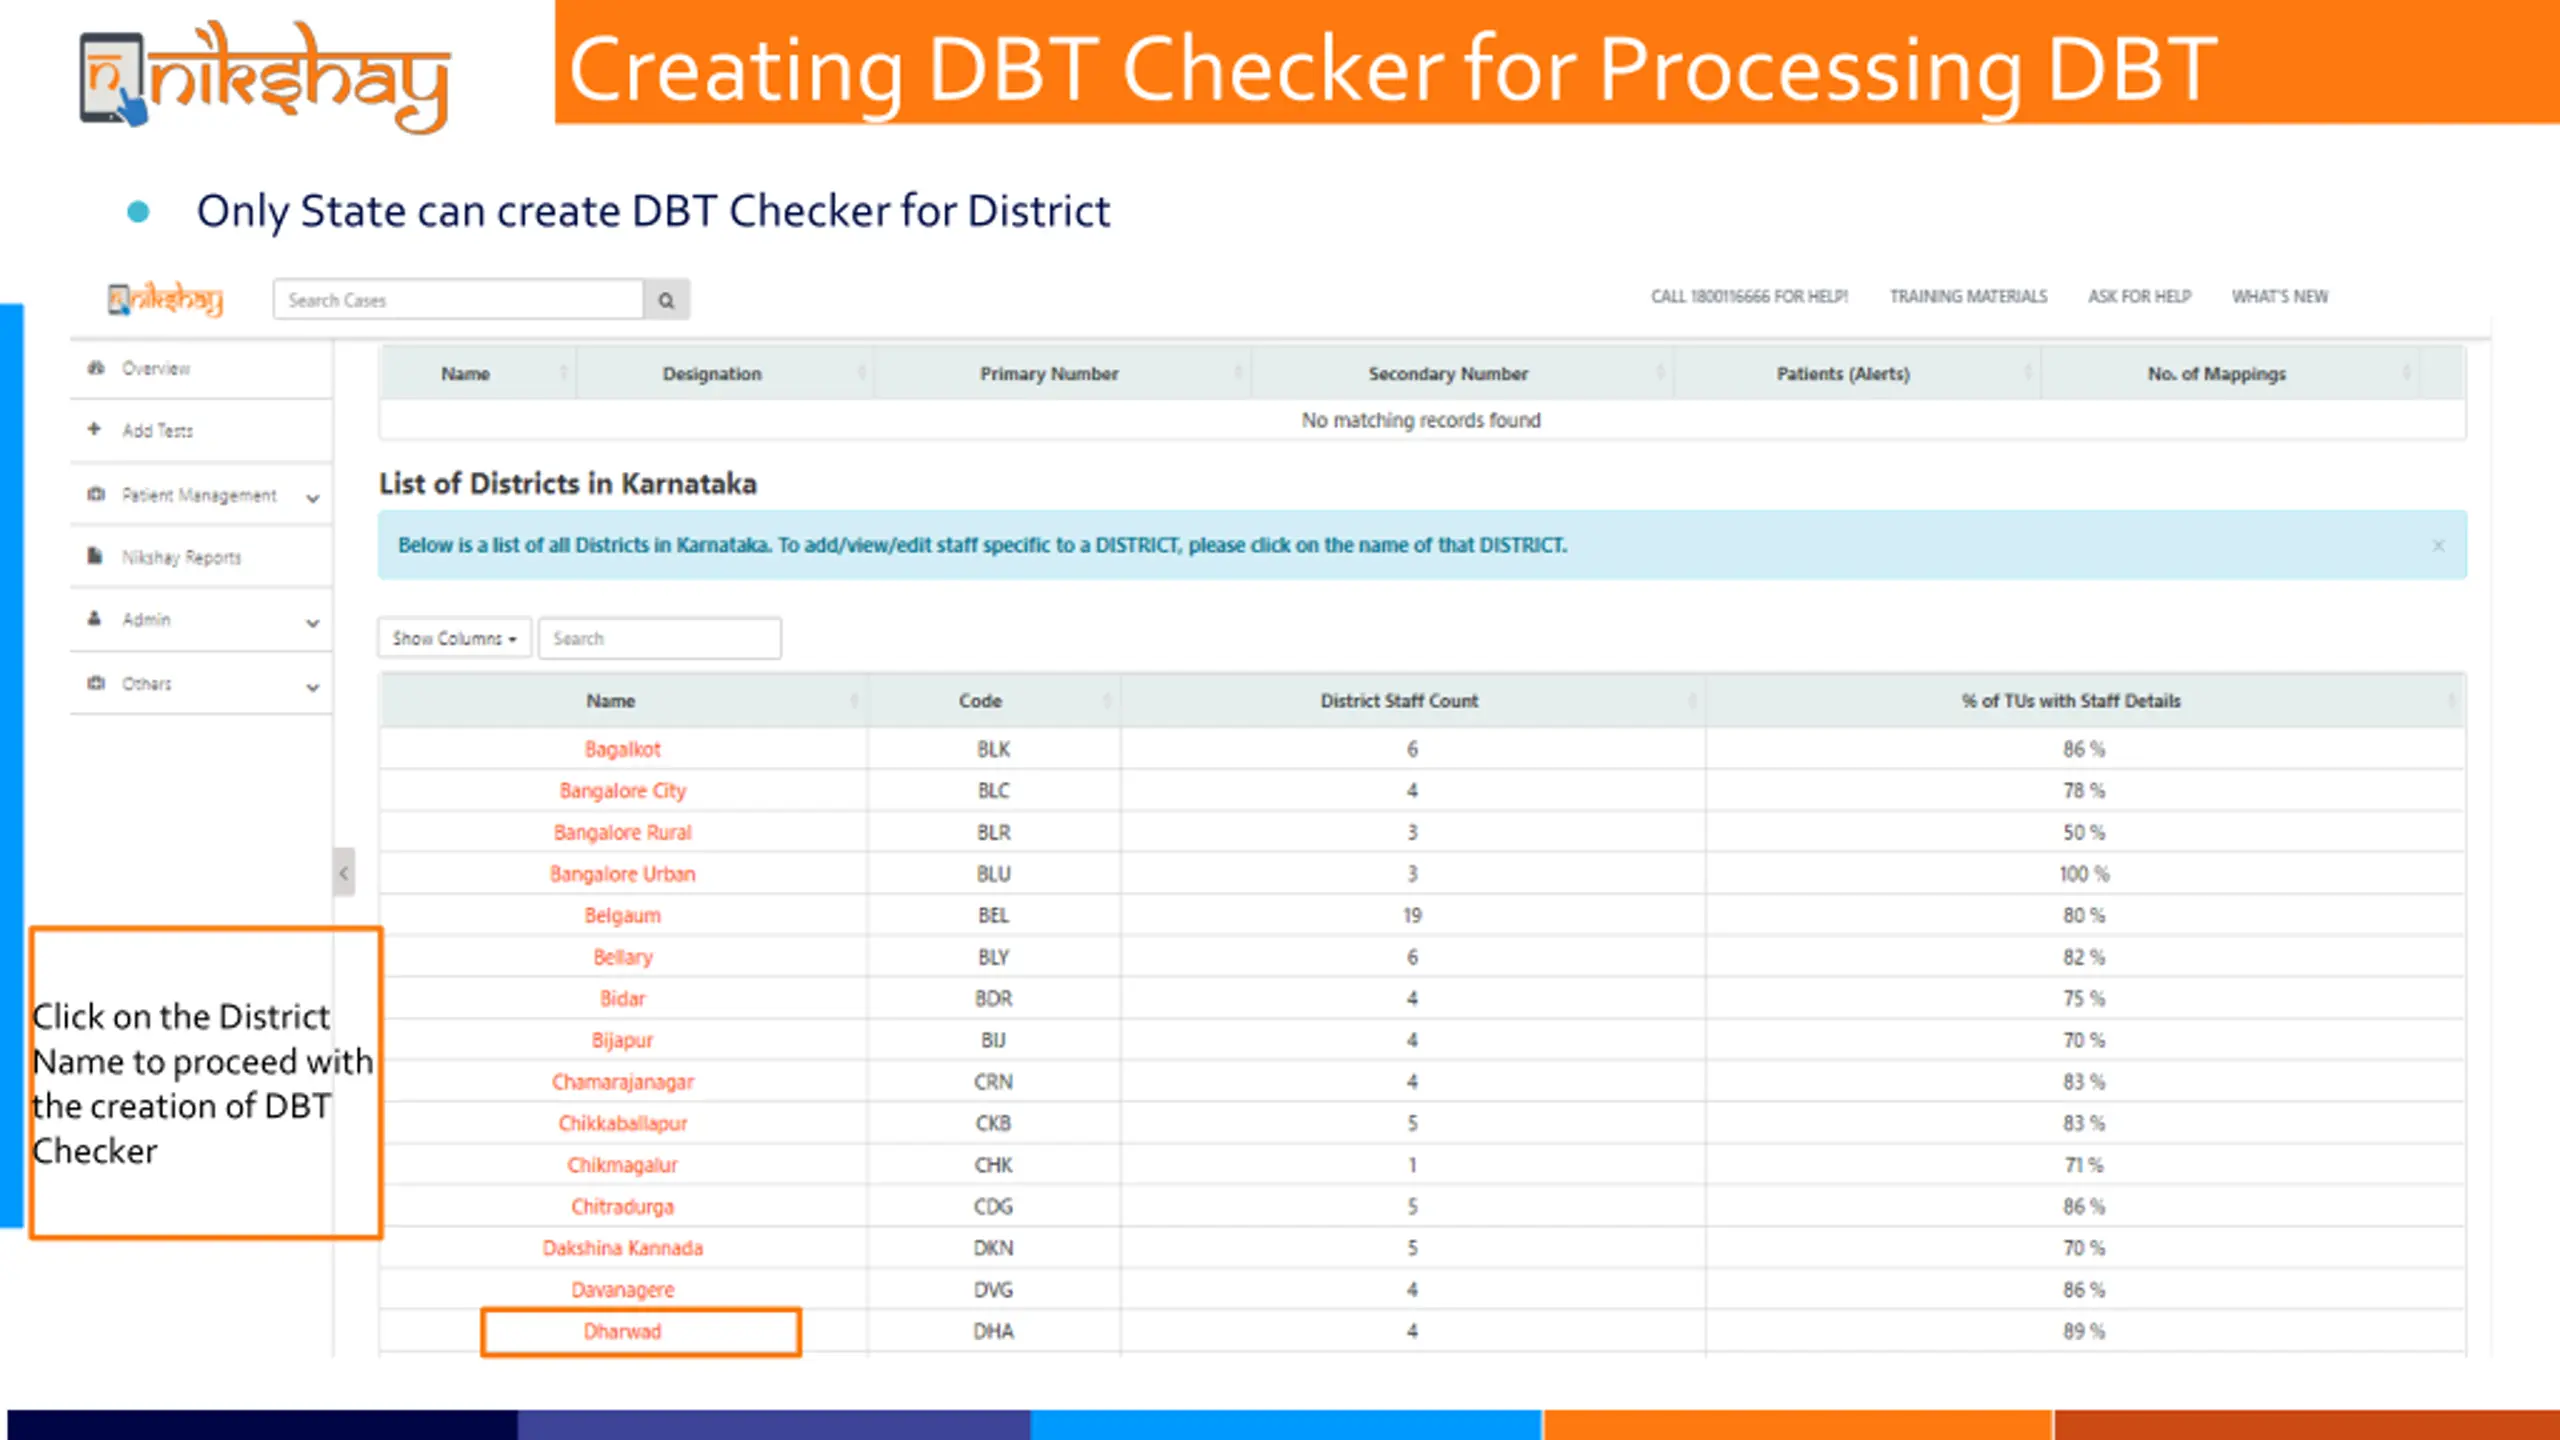Sort by % of TUs with Staff Details
The height and width of the screenshot is (1440, 2560).
click(2085, 700)
